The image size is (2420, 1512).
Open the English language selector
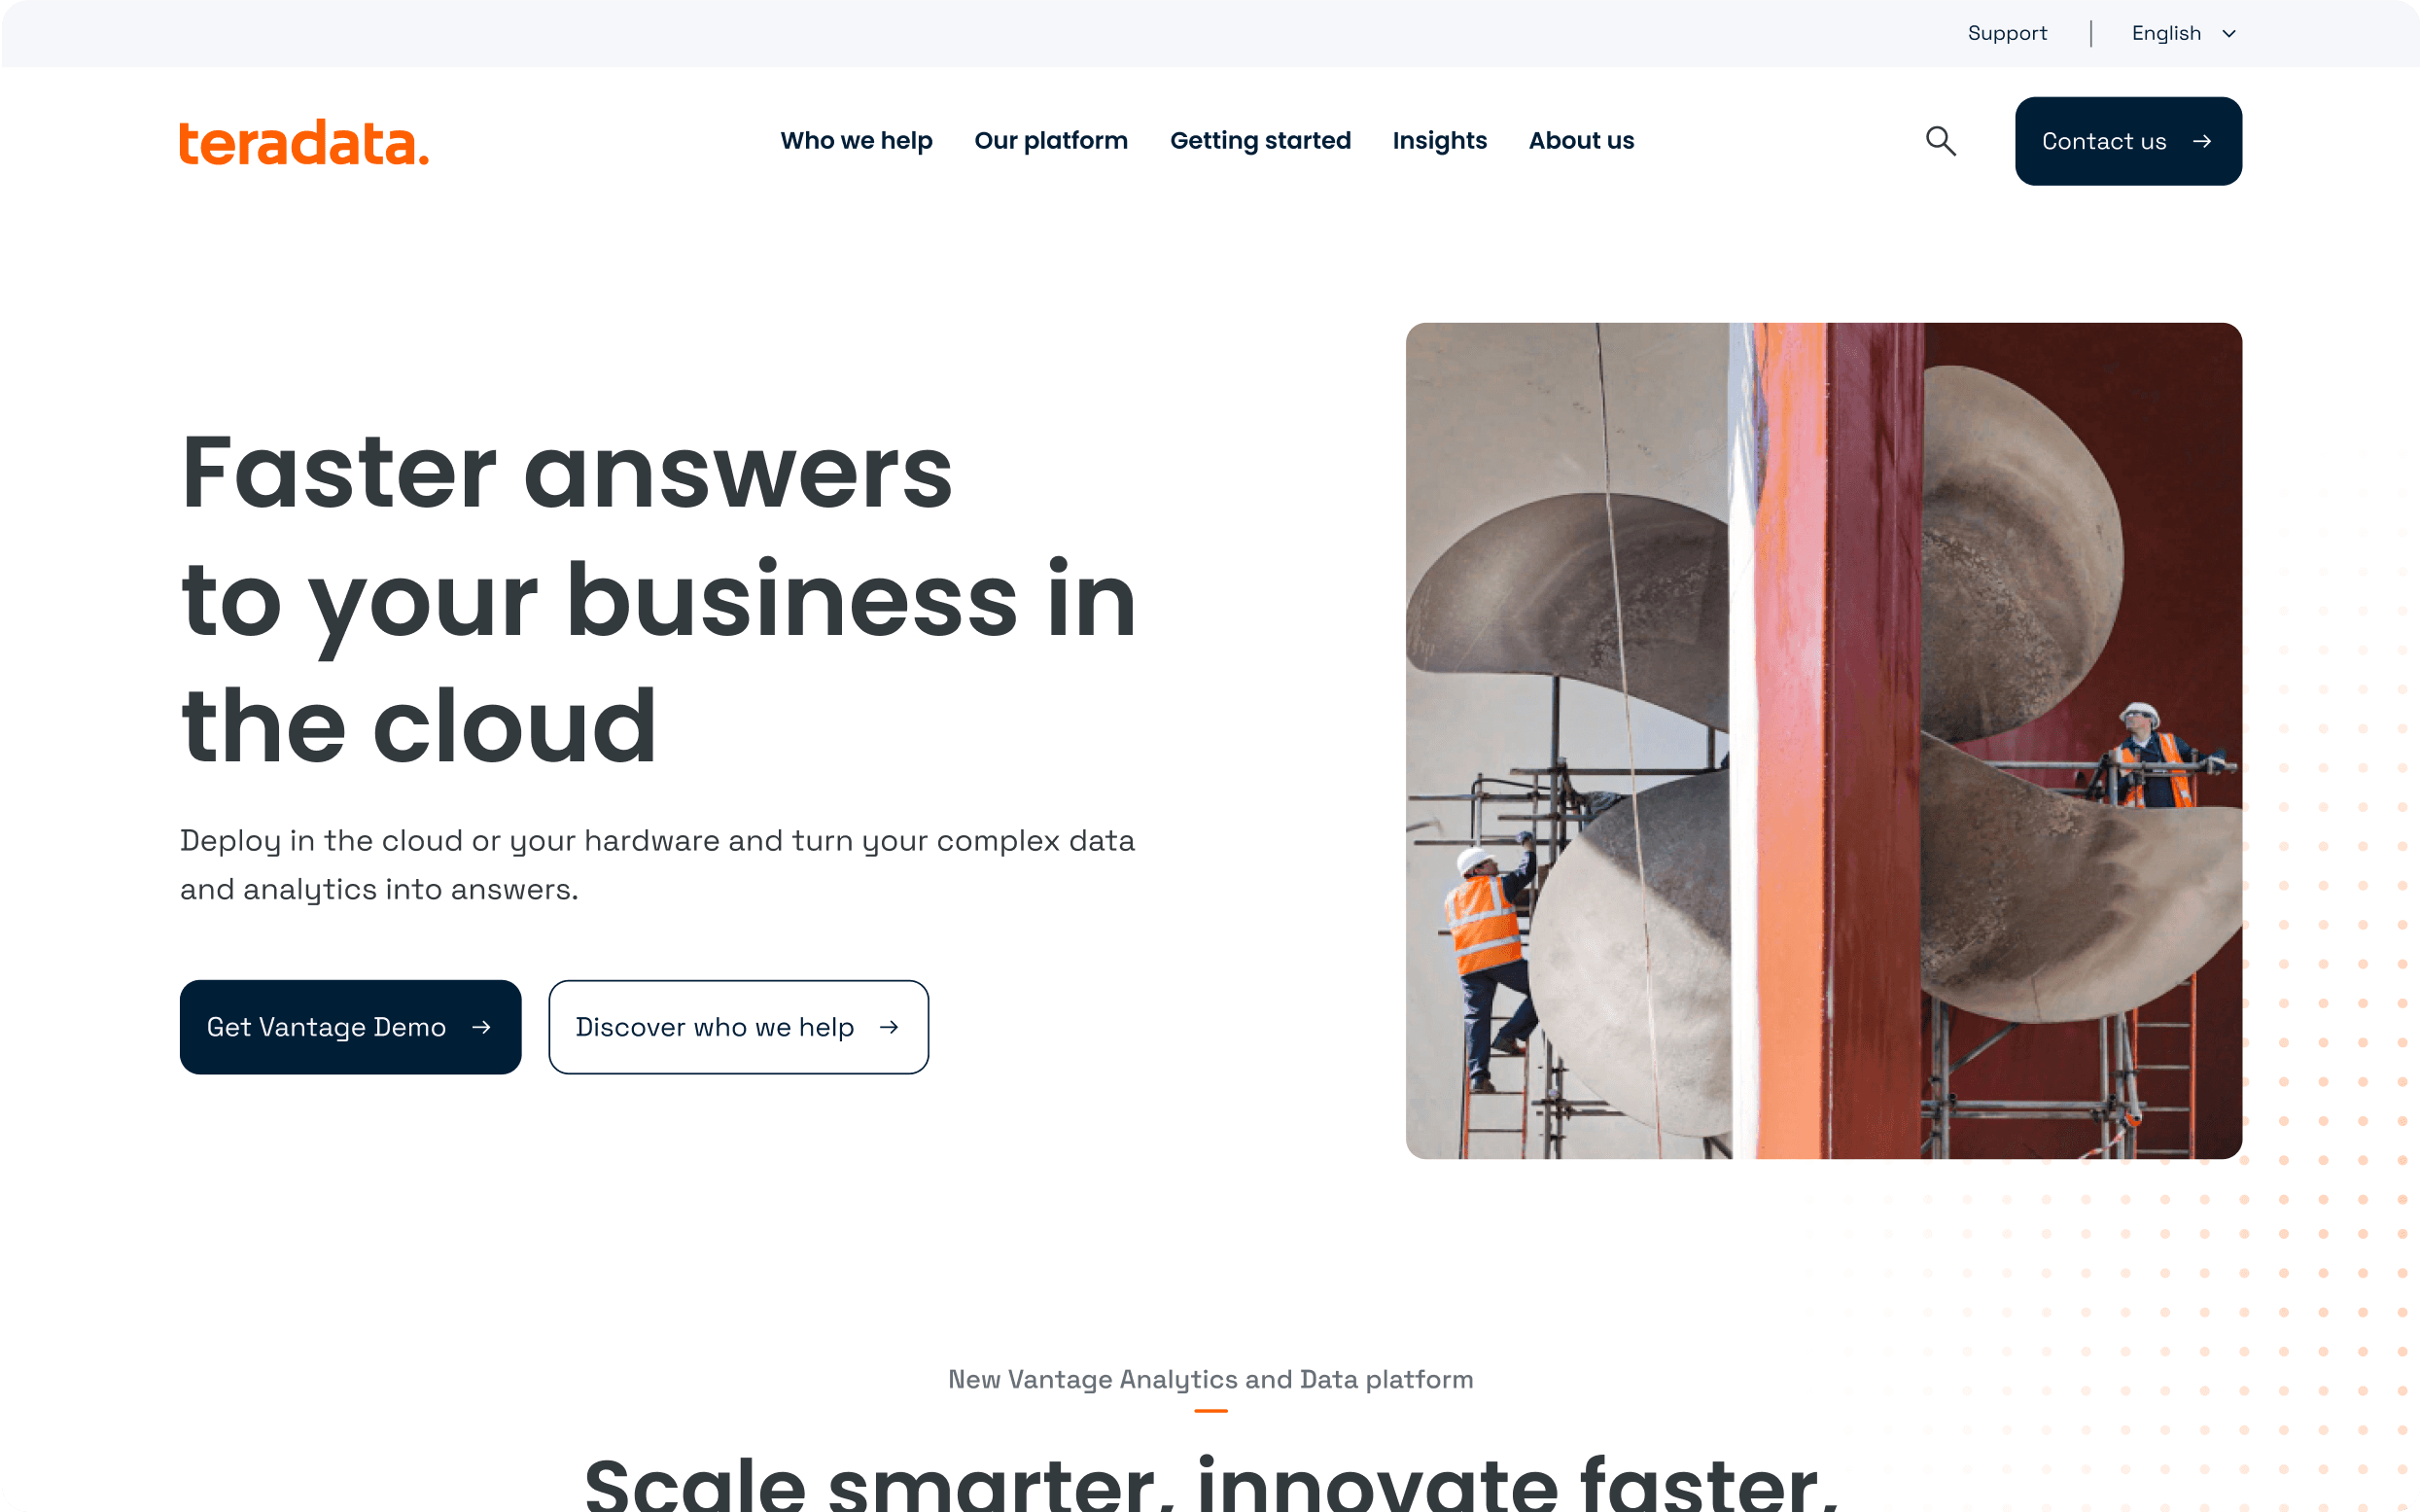coord(2184,34)
